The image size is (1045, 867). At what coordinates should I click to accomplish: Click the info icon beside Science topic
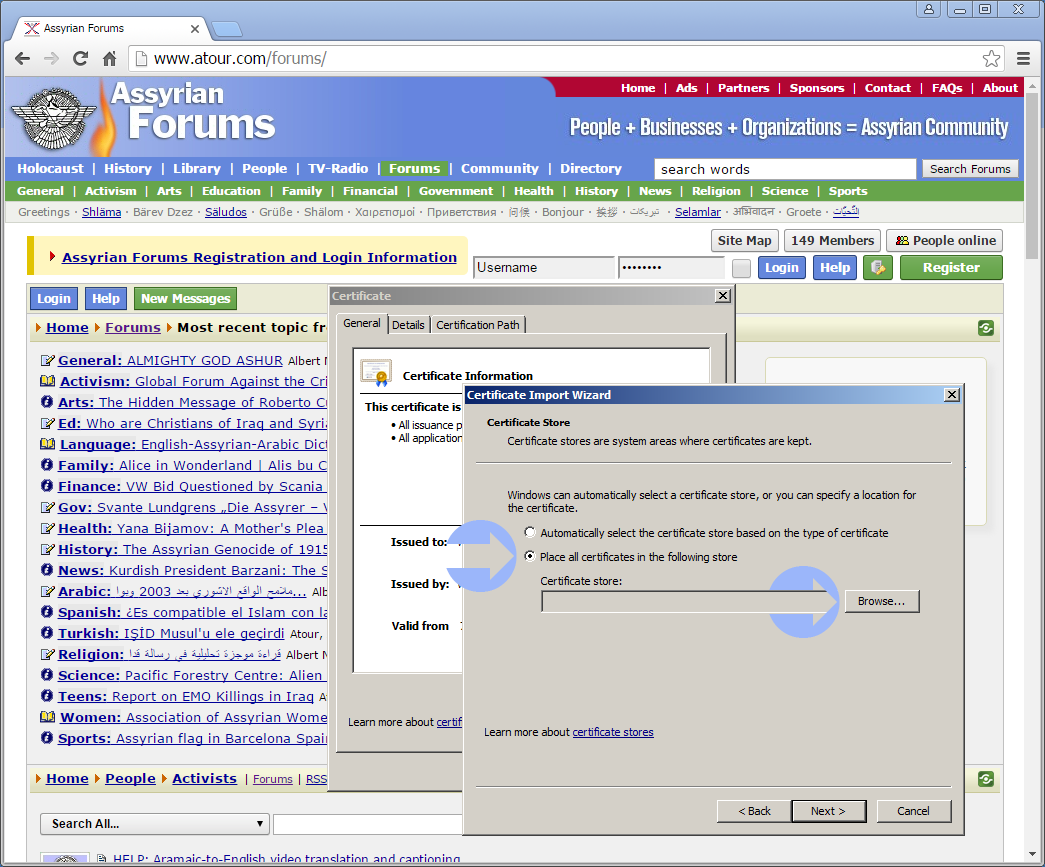(x=47, y=675)
